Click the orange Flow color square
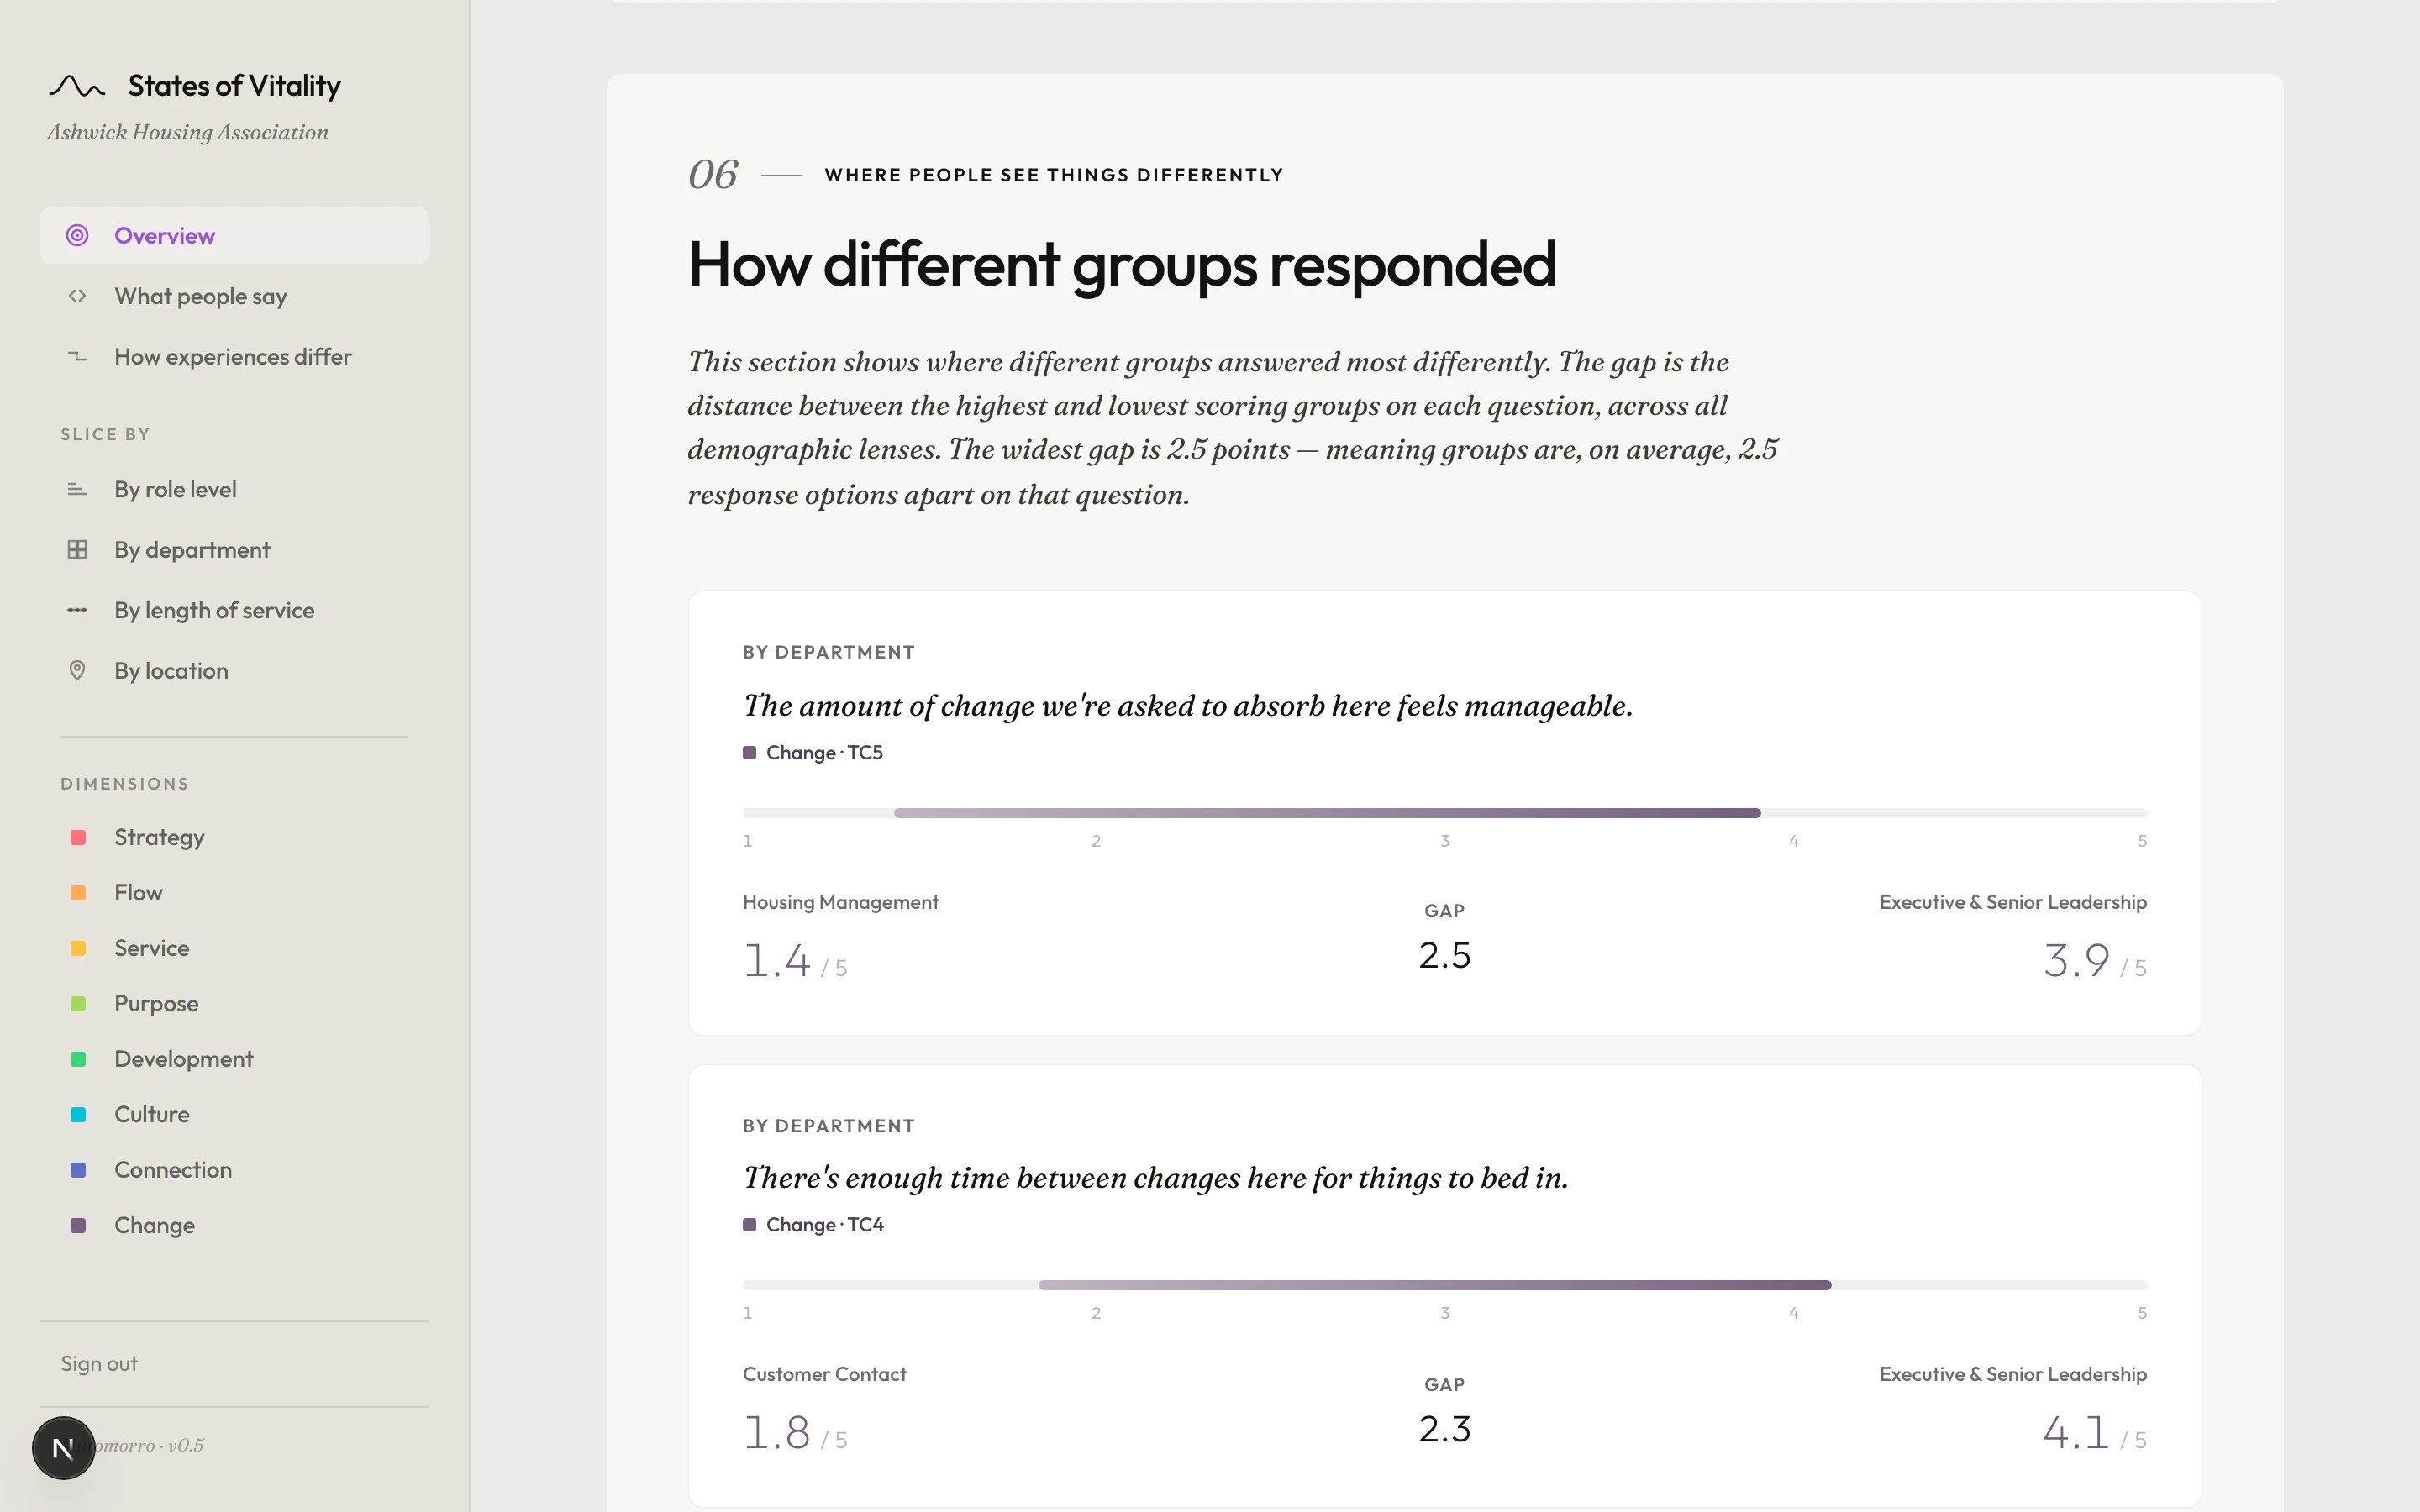The image size is (2420, 1512). click(x=78, y=892)
